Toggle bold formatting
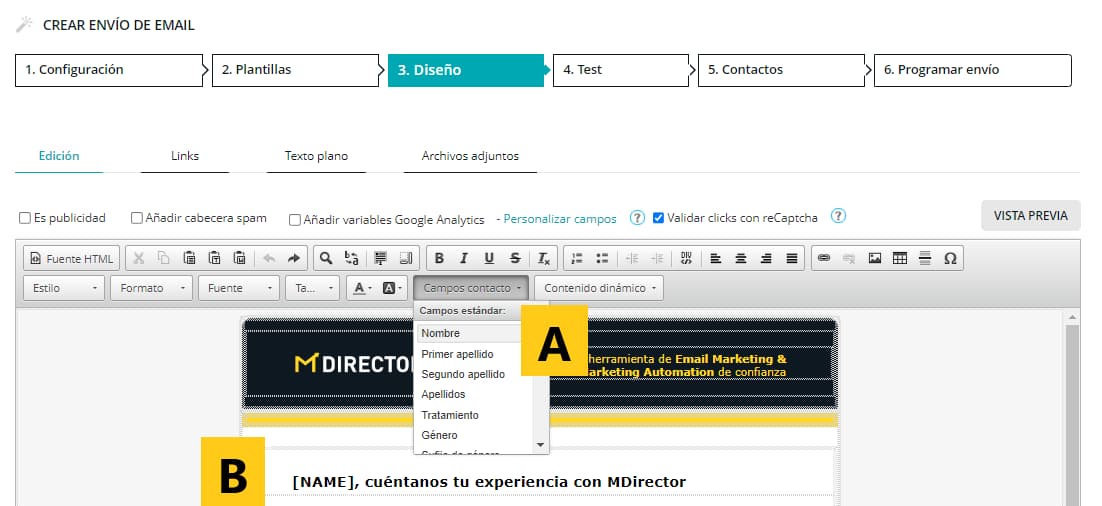This screenshot has width=1102, height=506. [439, 259]
